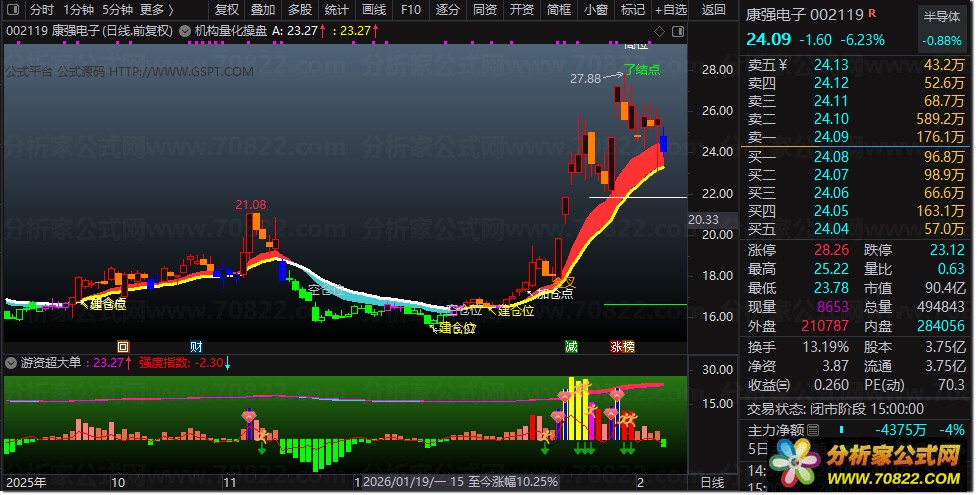Activate the 画线 drawing tool
The width and height of the screenshot is (977, 495).
click(374, 9)
